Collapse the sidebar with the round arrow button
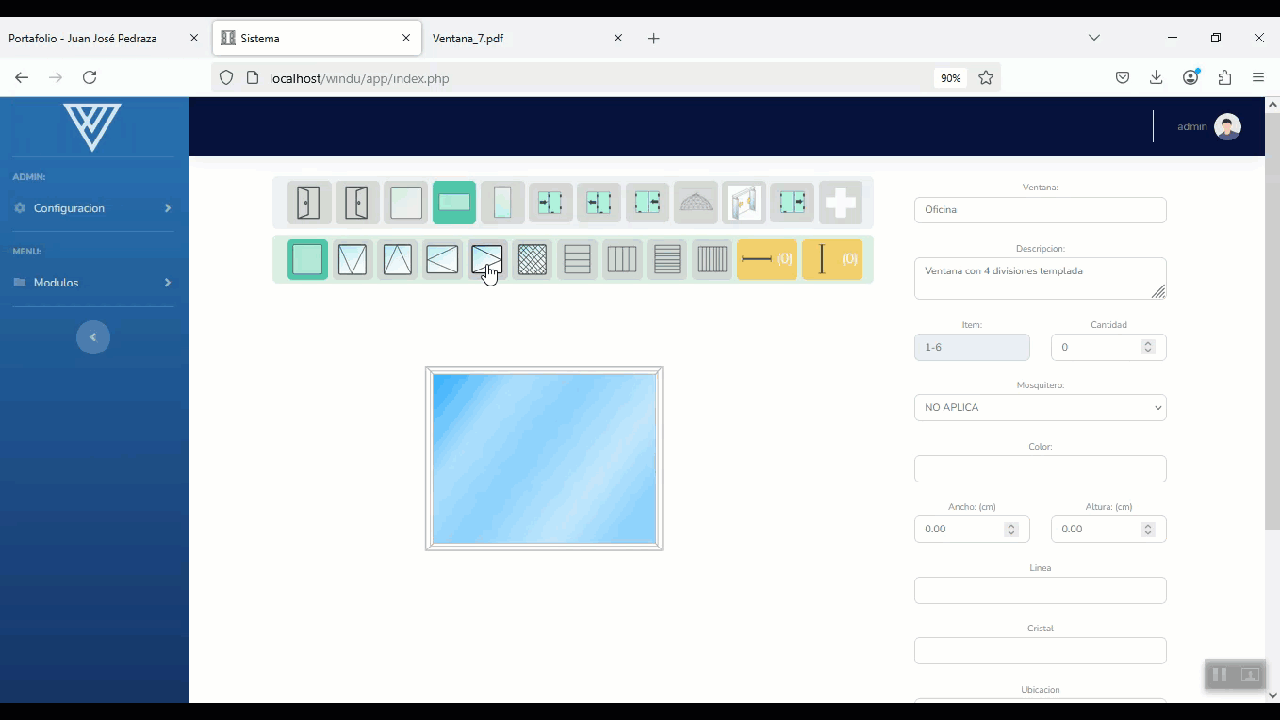 point(93,337)
